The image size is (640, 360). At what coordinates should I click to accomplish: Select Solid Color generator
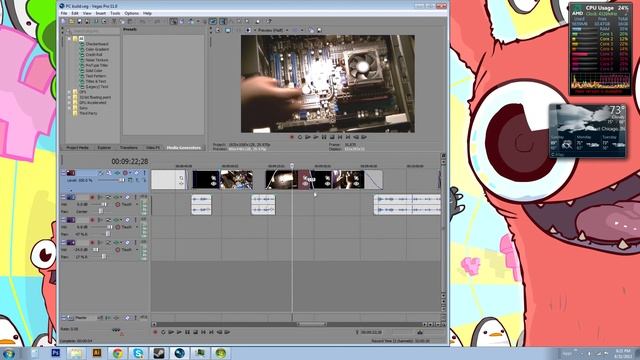94,71
